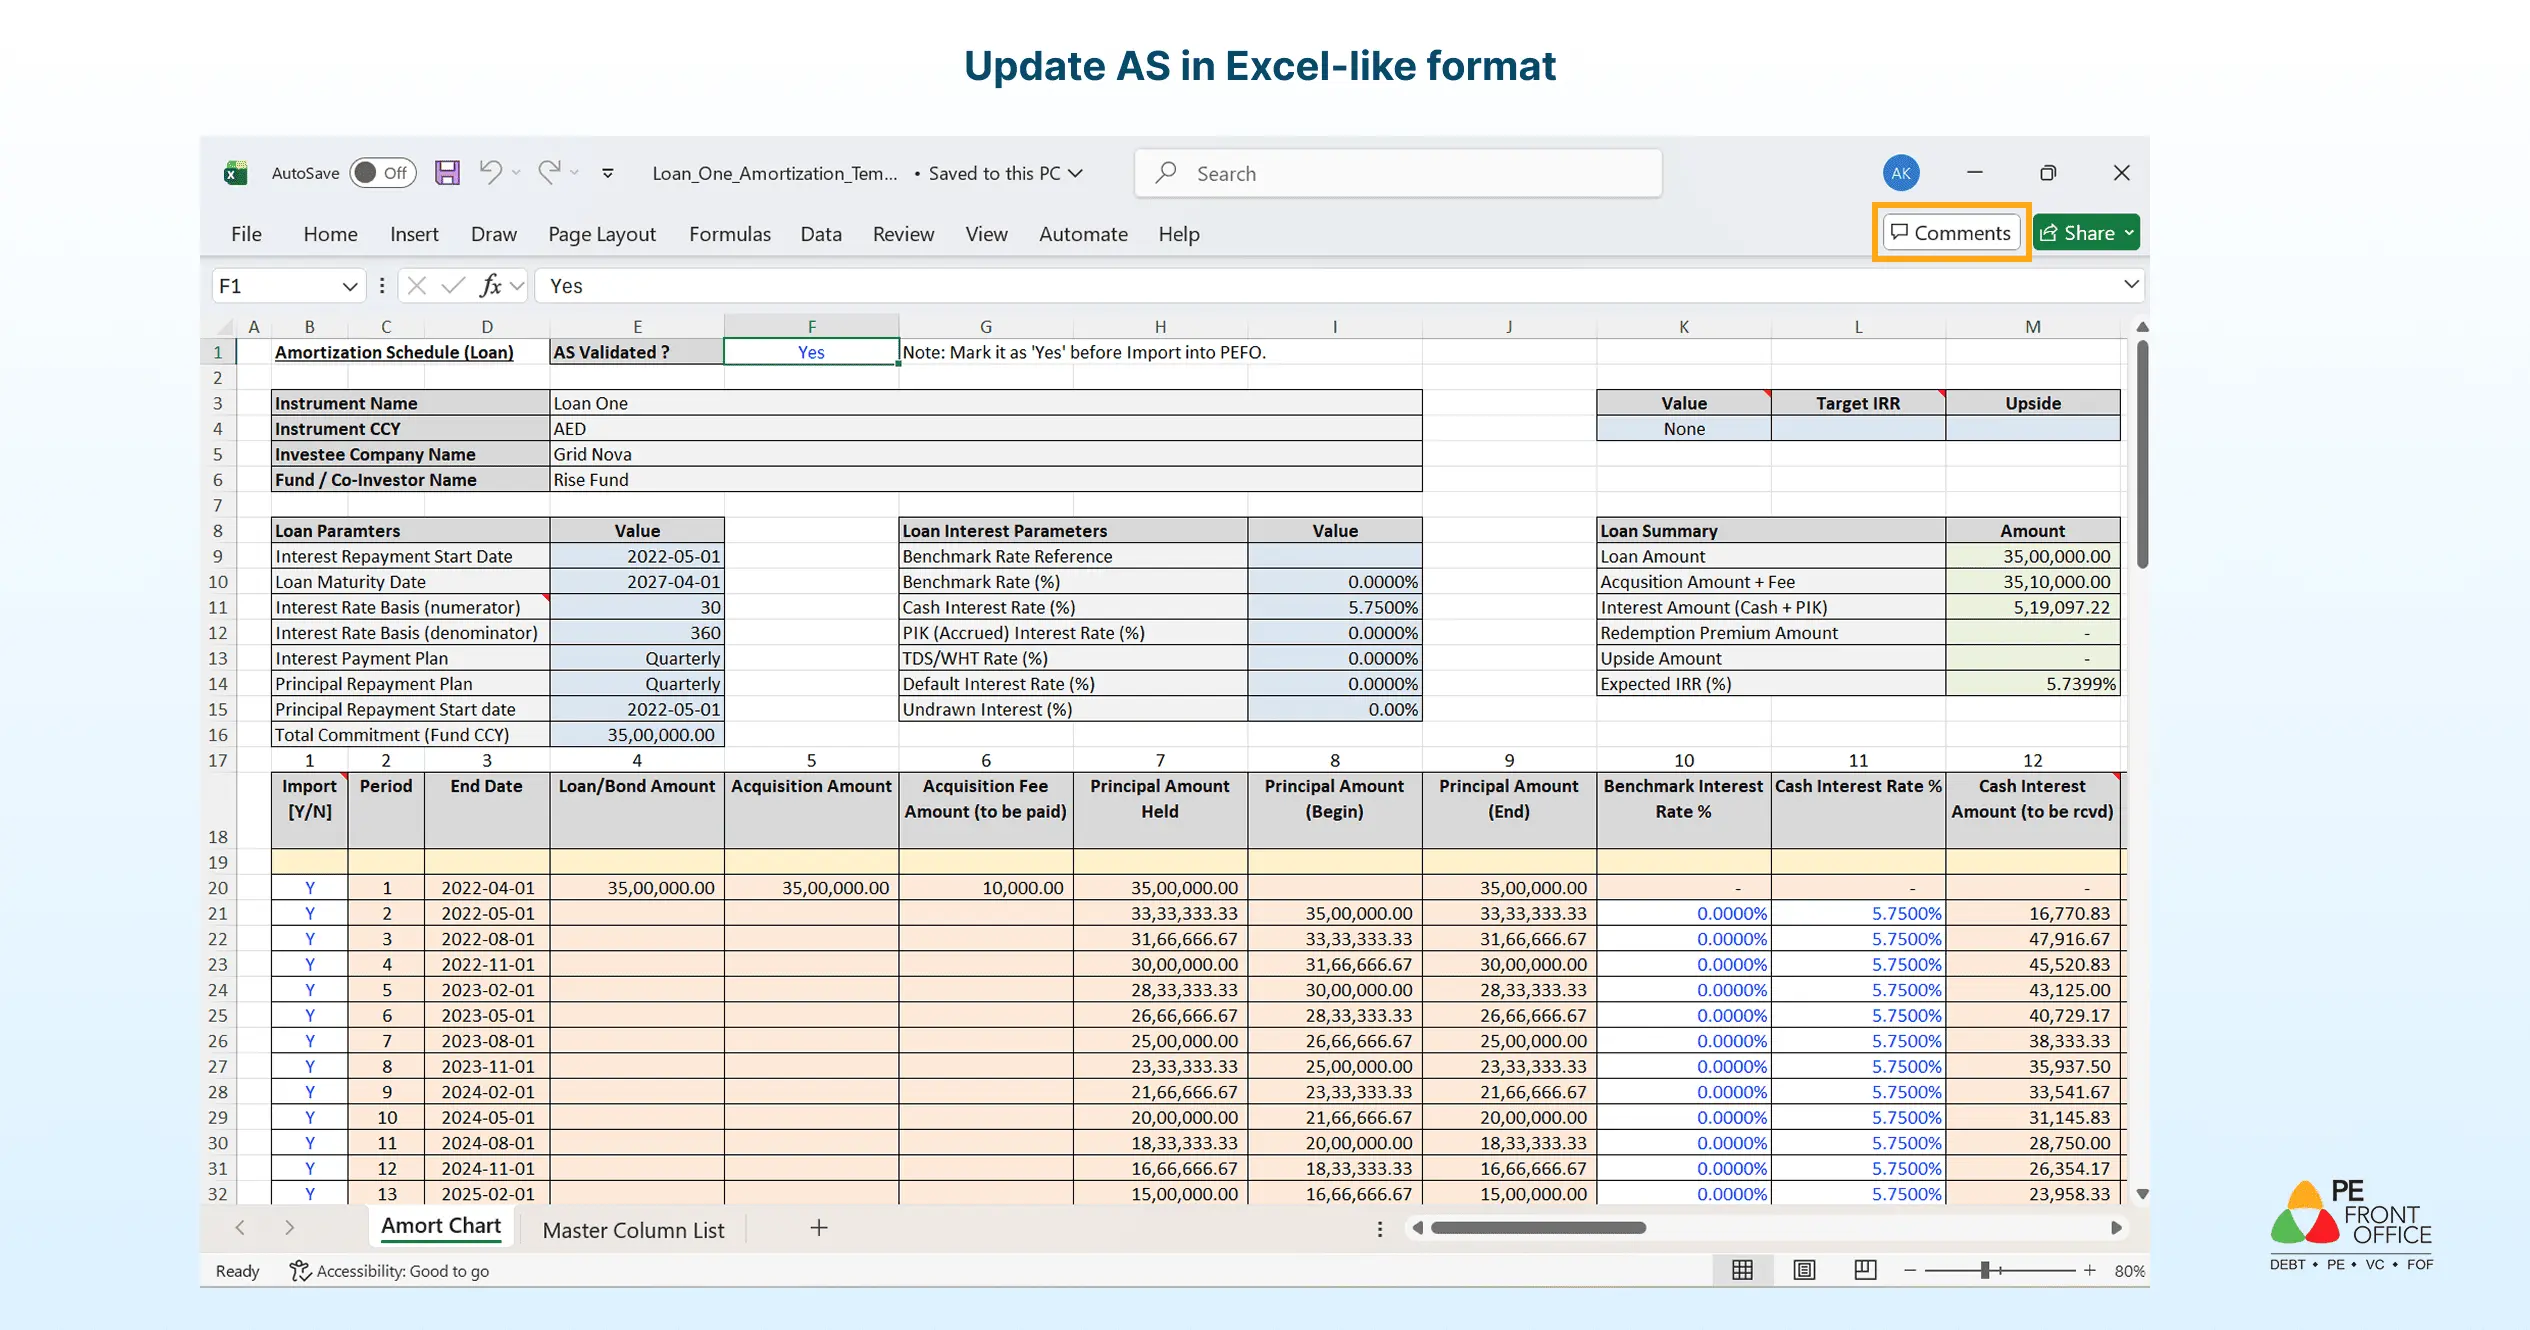Toggle the AutoSave switch
Viewport: 2530px width, 1330px height.
[383, 173]
